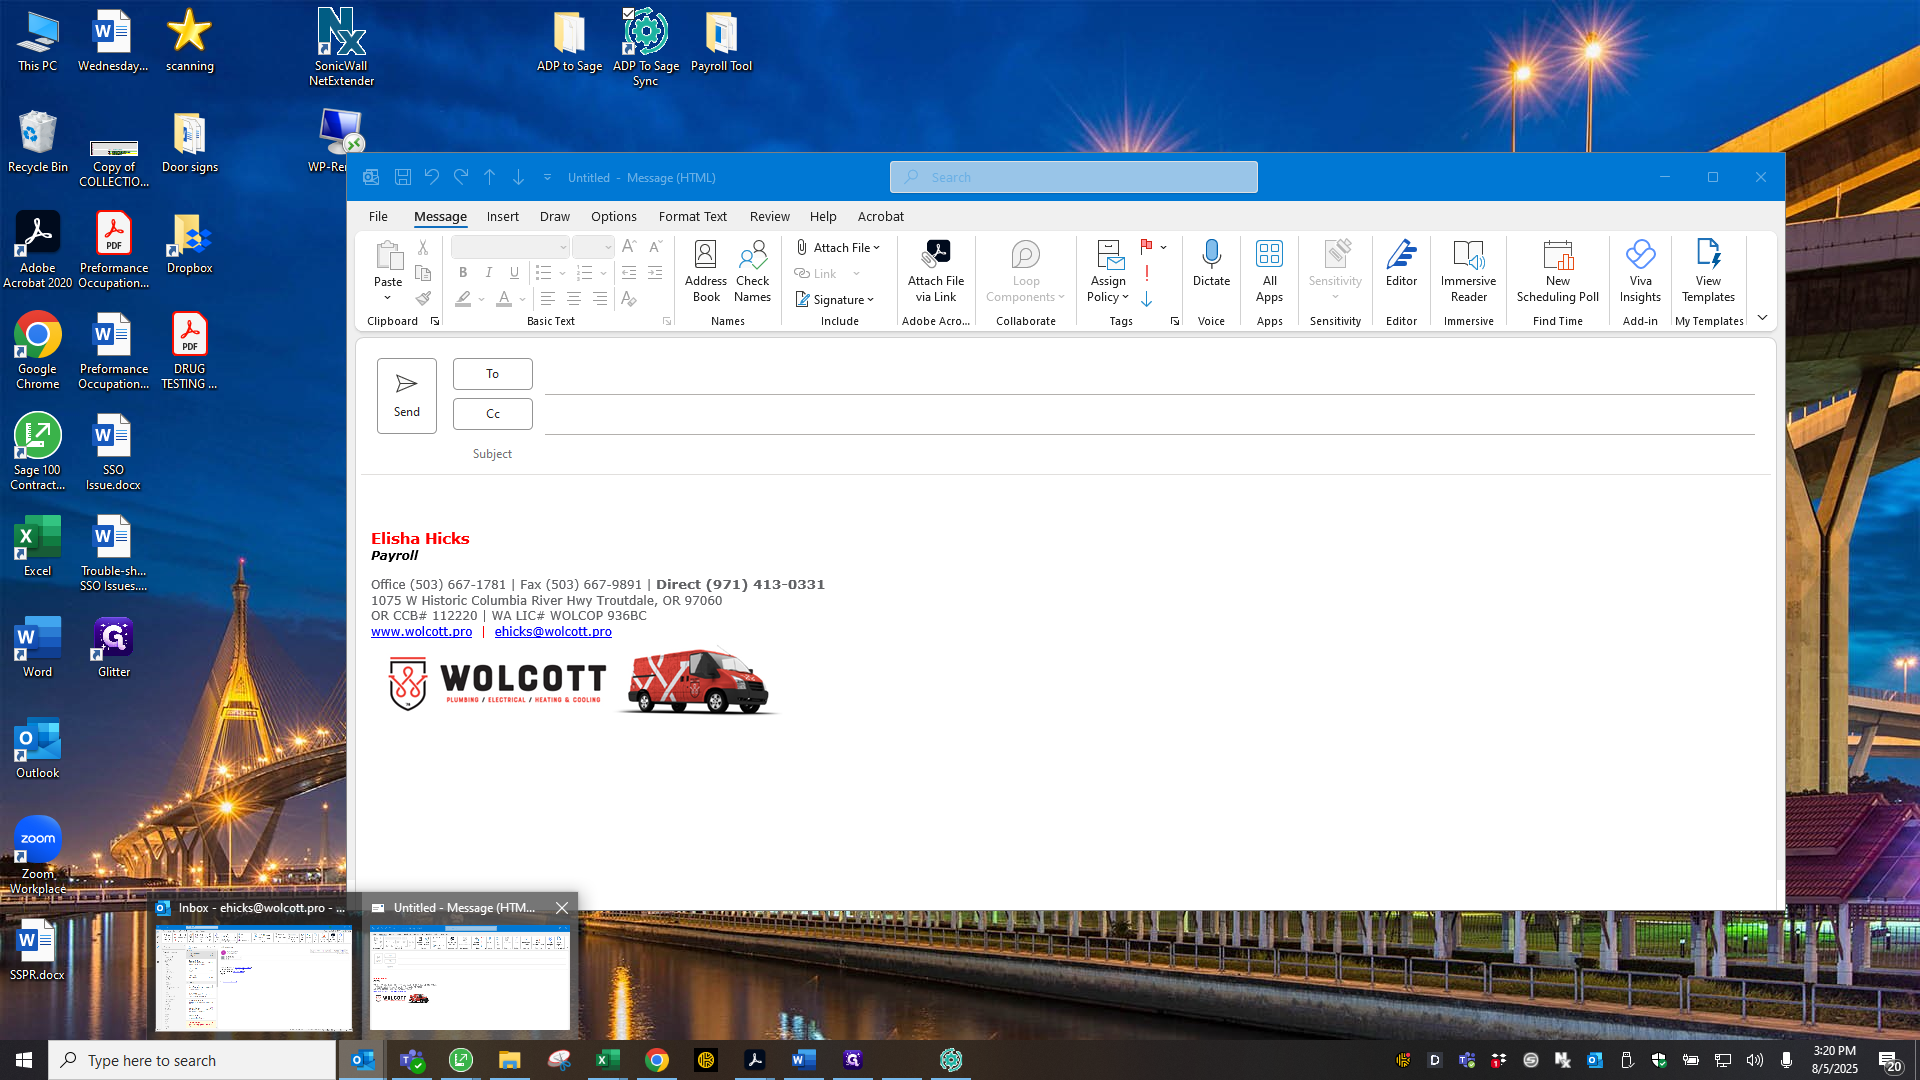Toggle High Importance tag
The width and height of the screenshot is (1920, 1080).
coord(1147,273)
